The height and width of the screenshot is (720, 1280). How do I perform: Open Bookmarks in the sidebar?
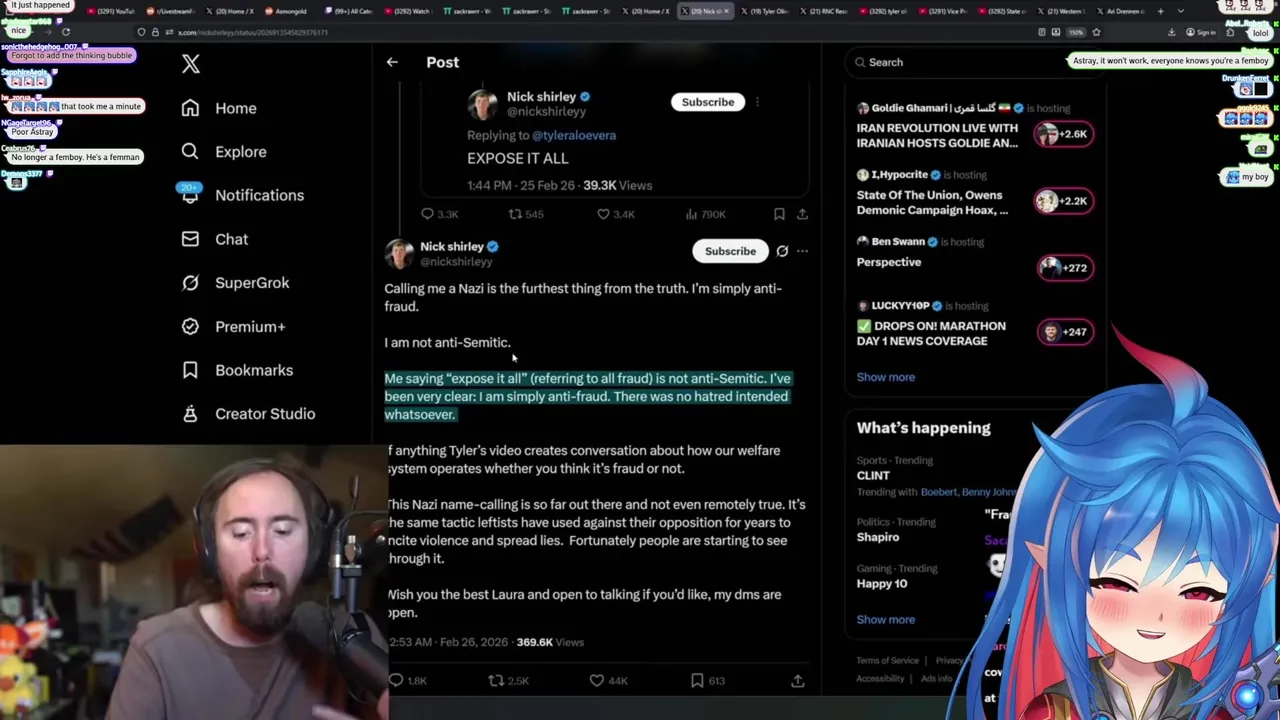coord(237,370)
